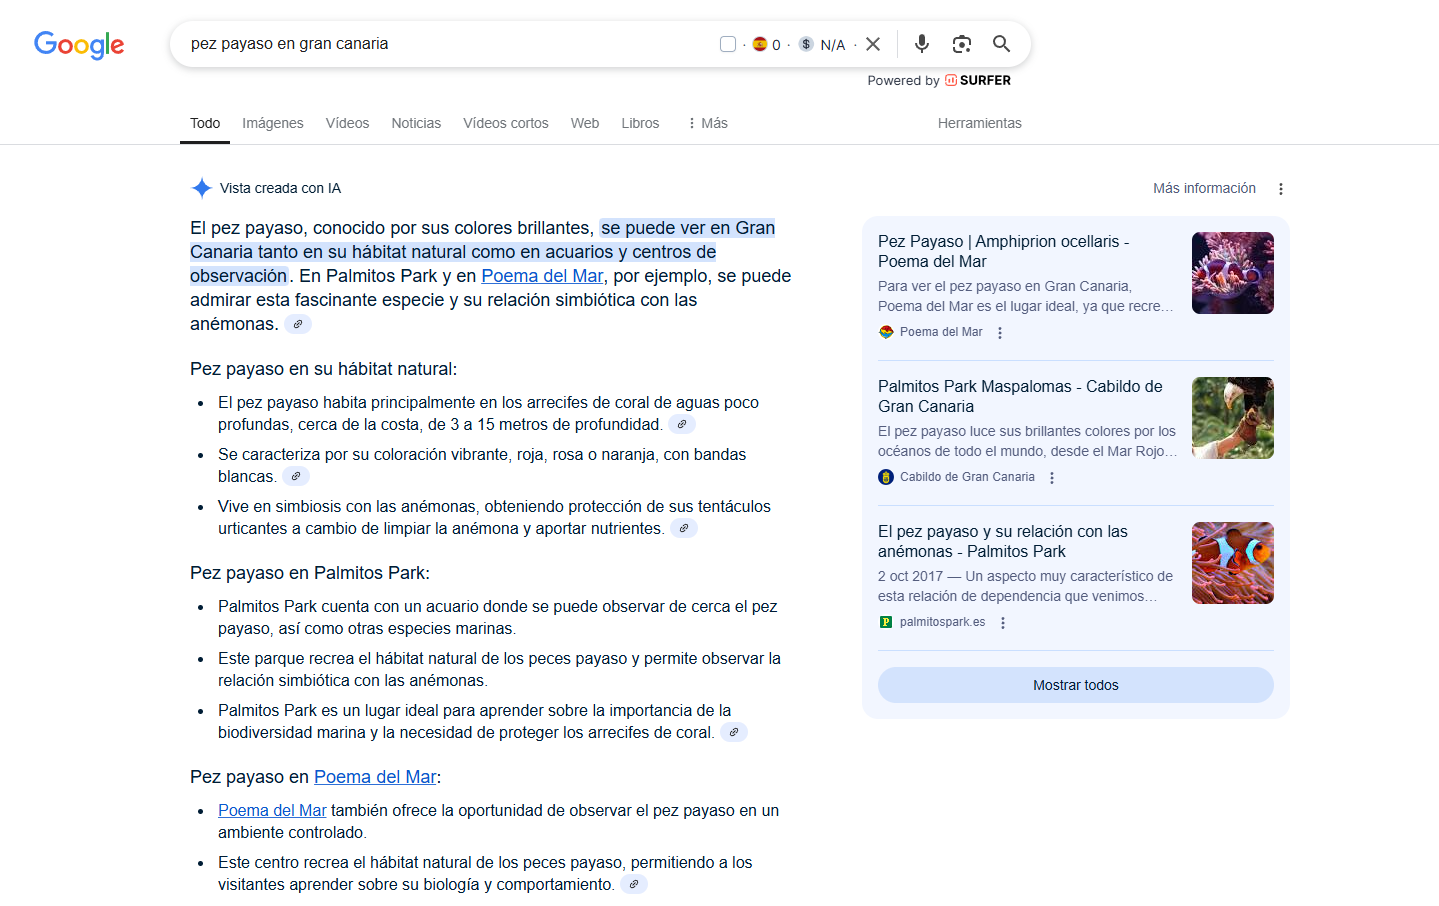The height and width of the screenshot is (906, 1439).
Task: Open the AI overview three-dot menu
Action: 1281,189
